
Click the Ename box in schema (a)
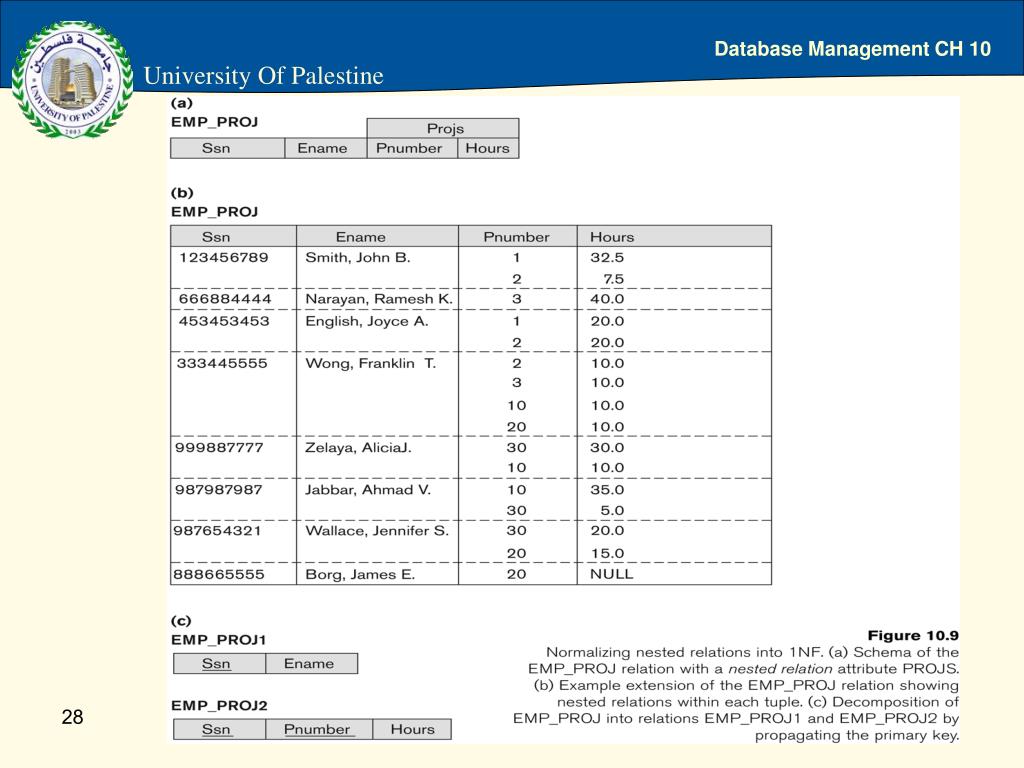(x=326, y=148)
